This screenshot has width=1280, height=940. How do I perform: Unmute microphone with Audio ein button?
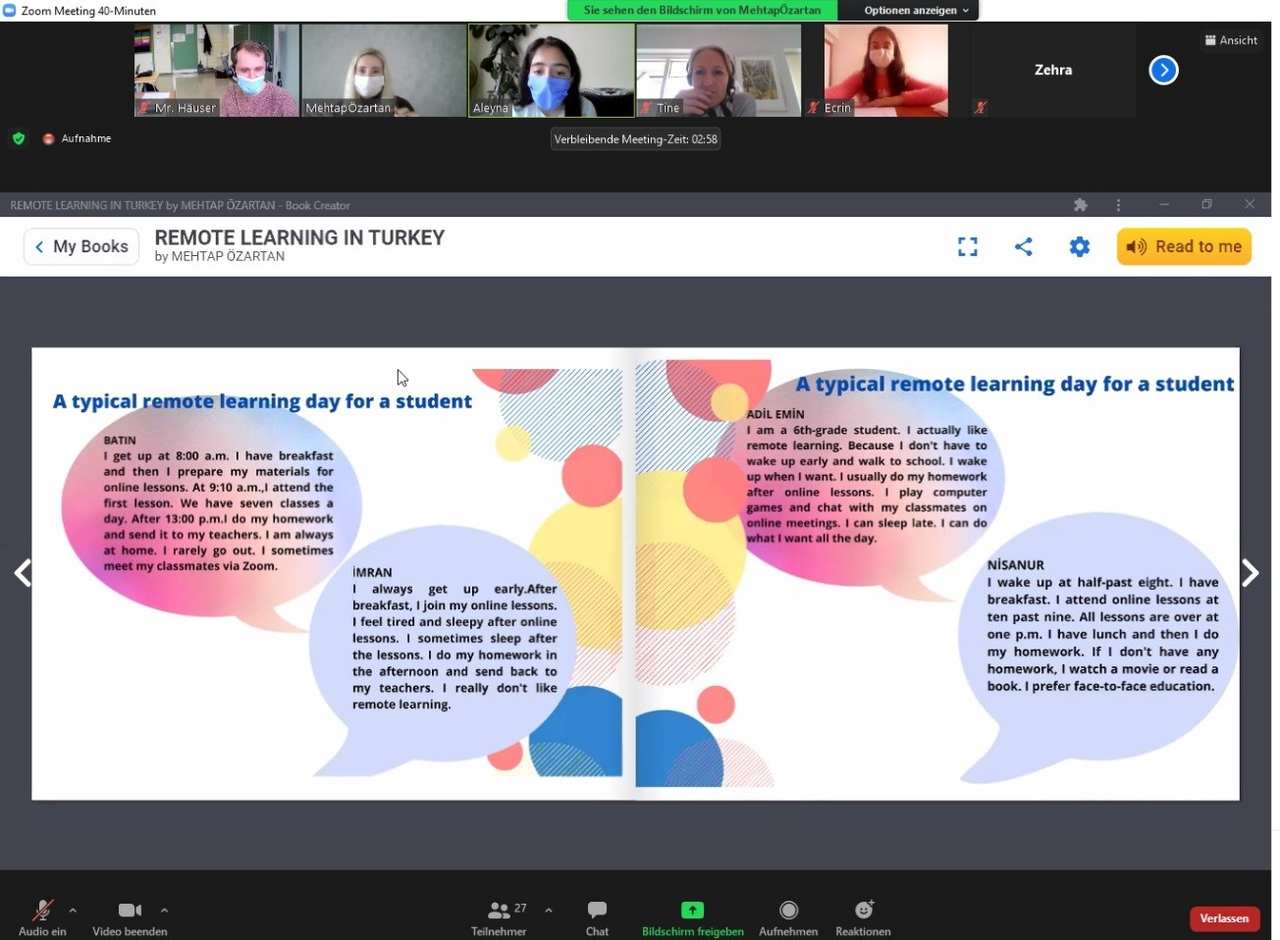click(42, 916)
